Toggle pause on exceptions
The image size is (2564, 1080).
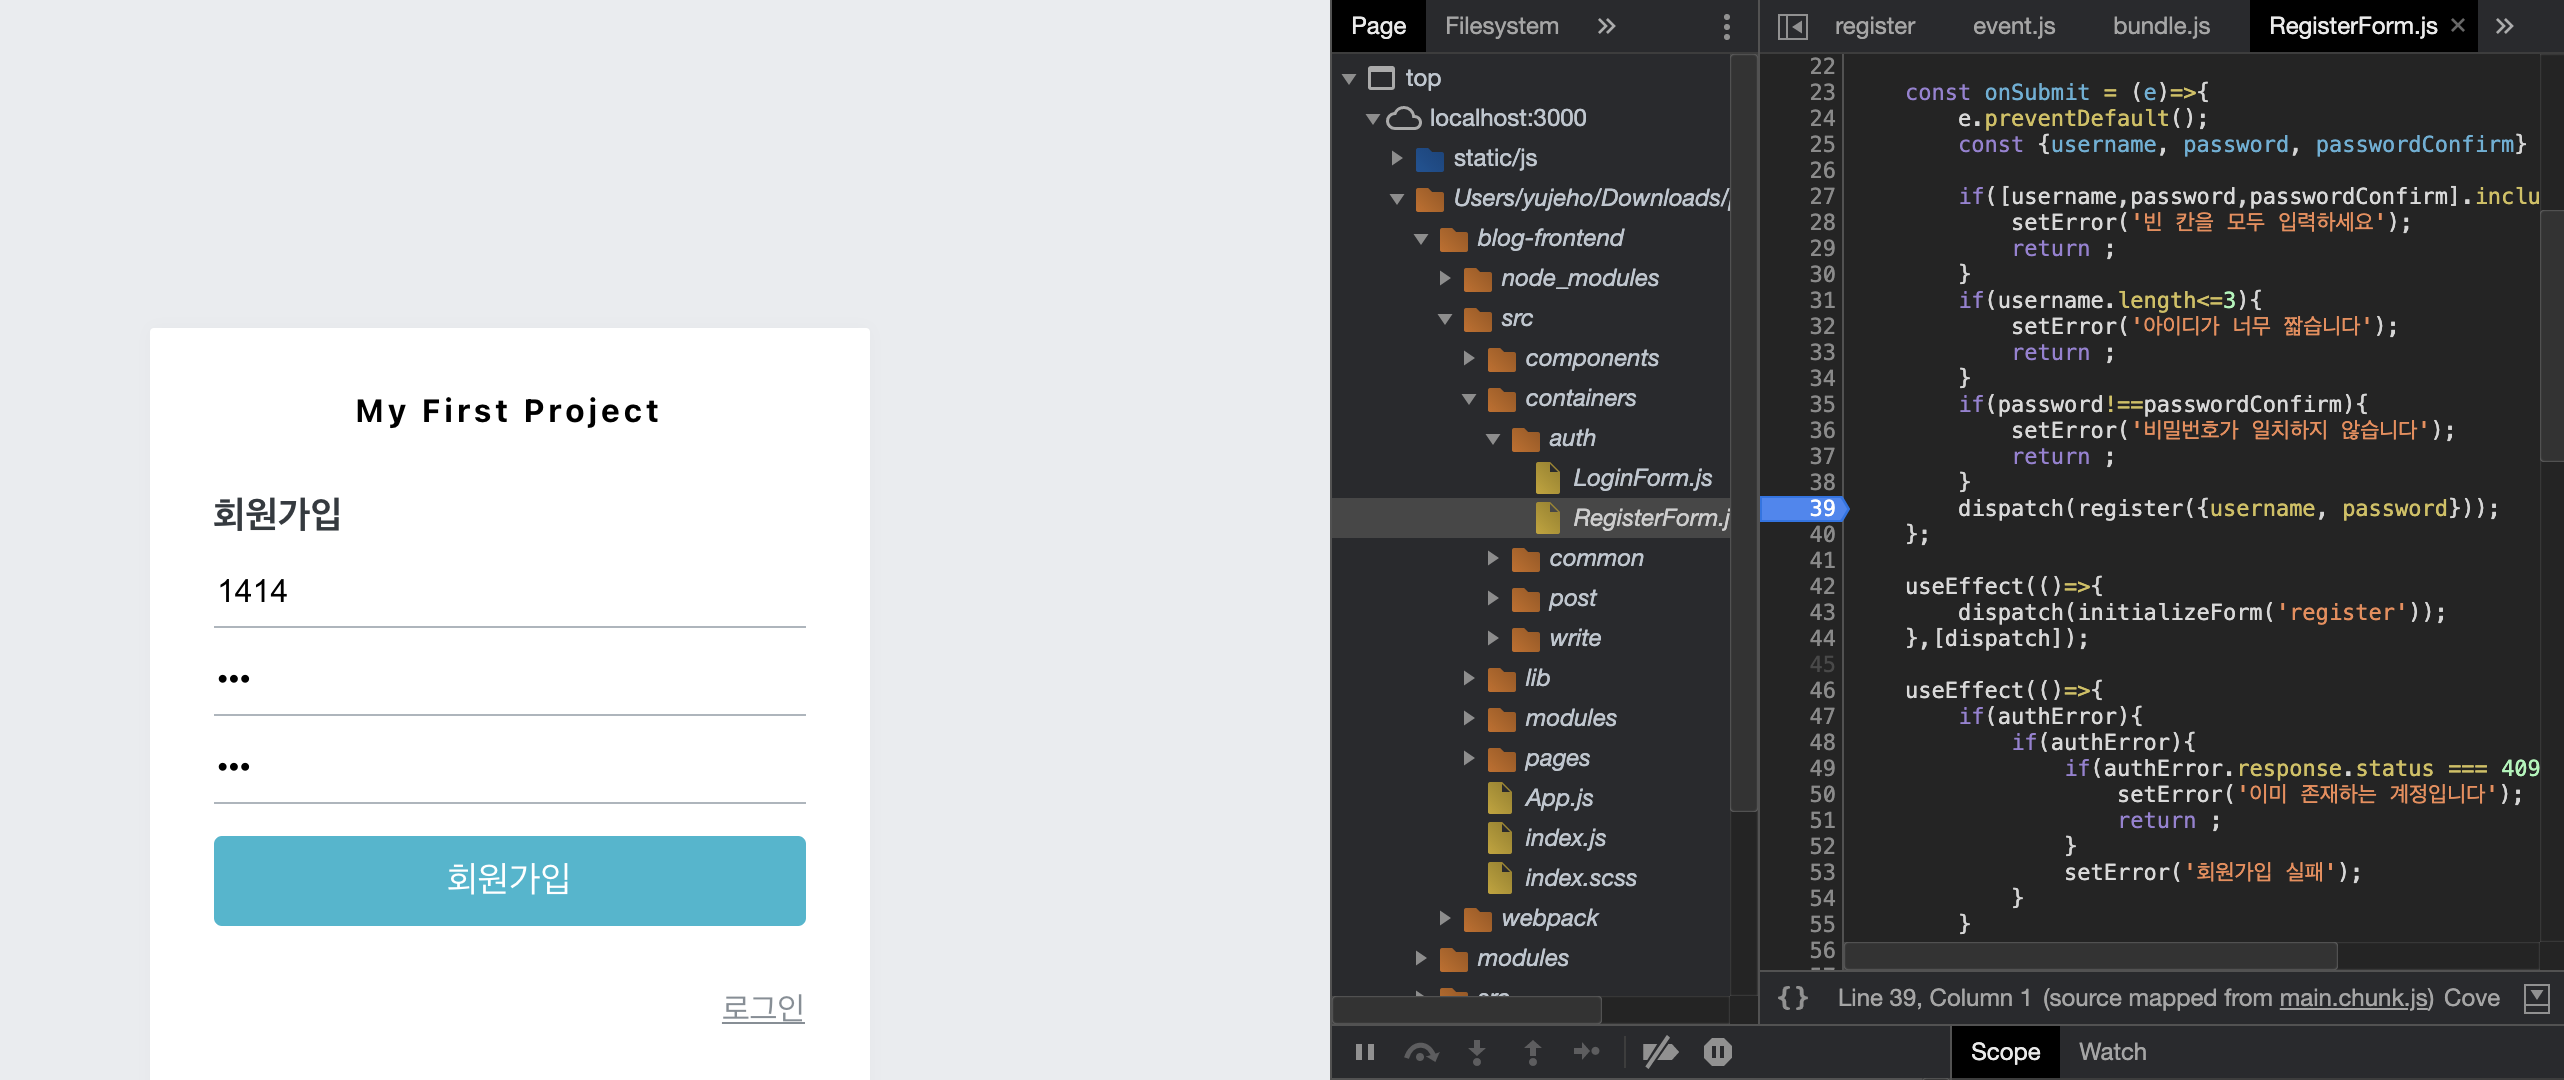(1717, 1052)
